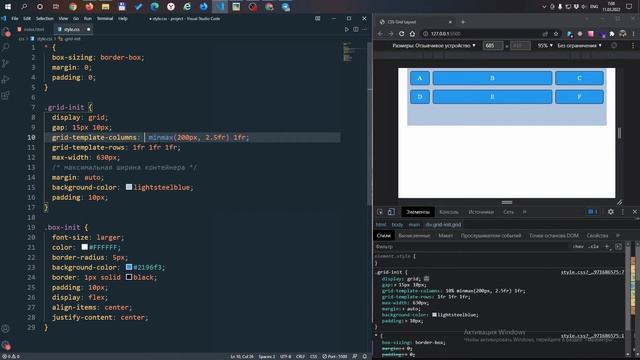Viewport: 640px width, 360px height.
Task: Click the blue box labeled F
Action: (x=579, y=97)
